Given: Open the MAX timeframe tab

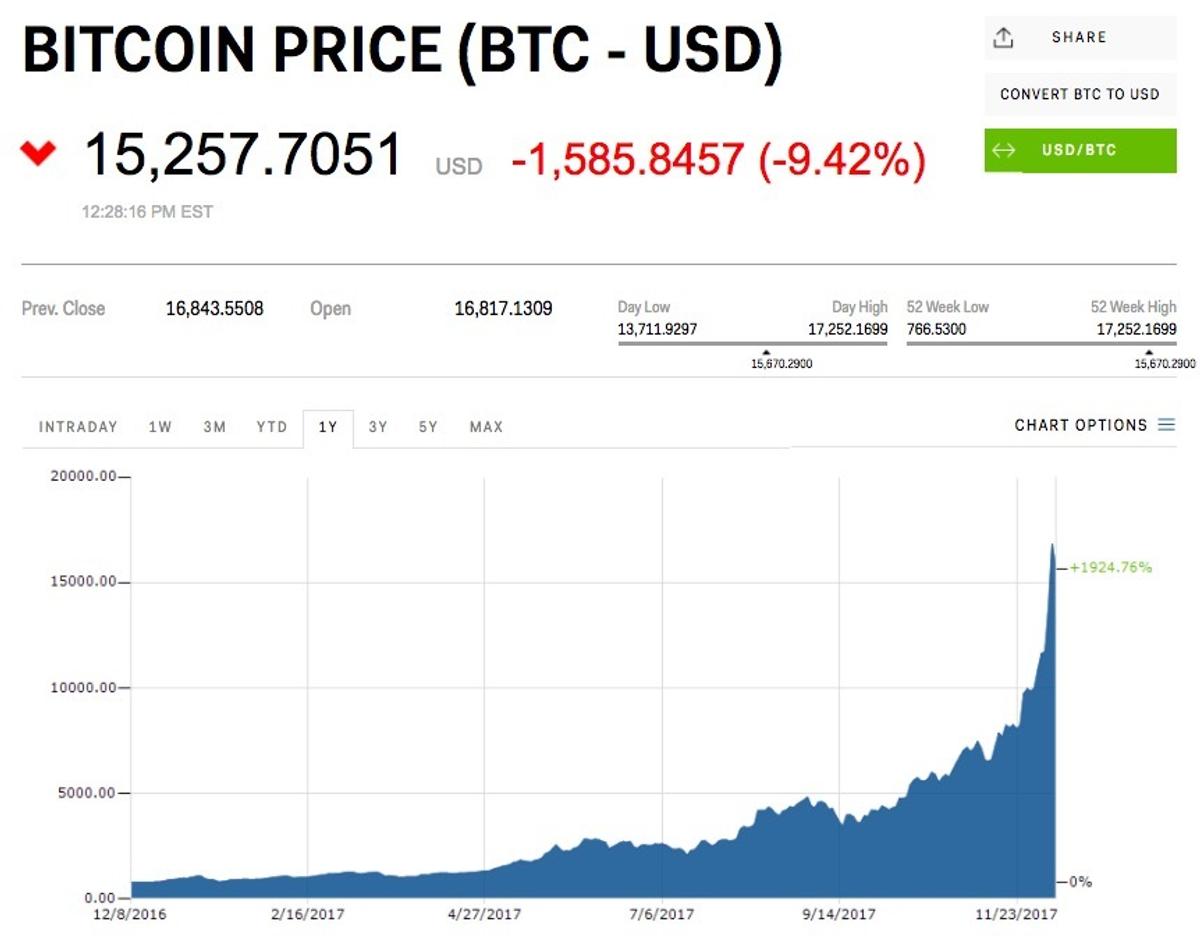Looking at the screenshot, I should 485,426.
